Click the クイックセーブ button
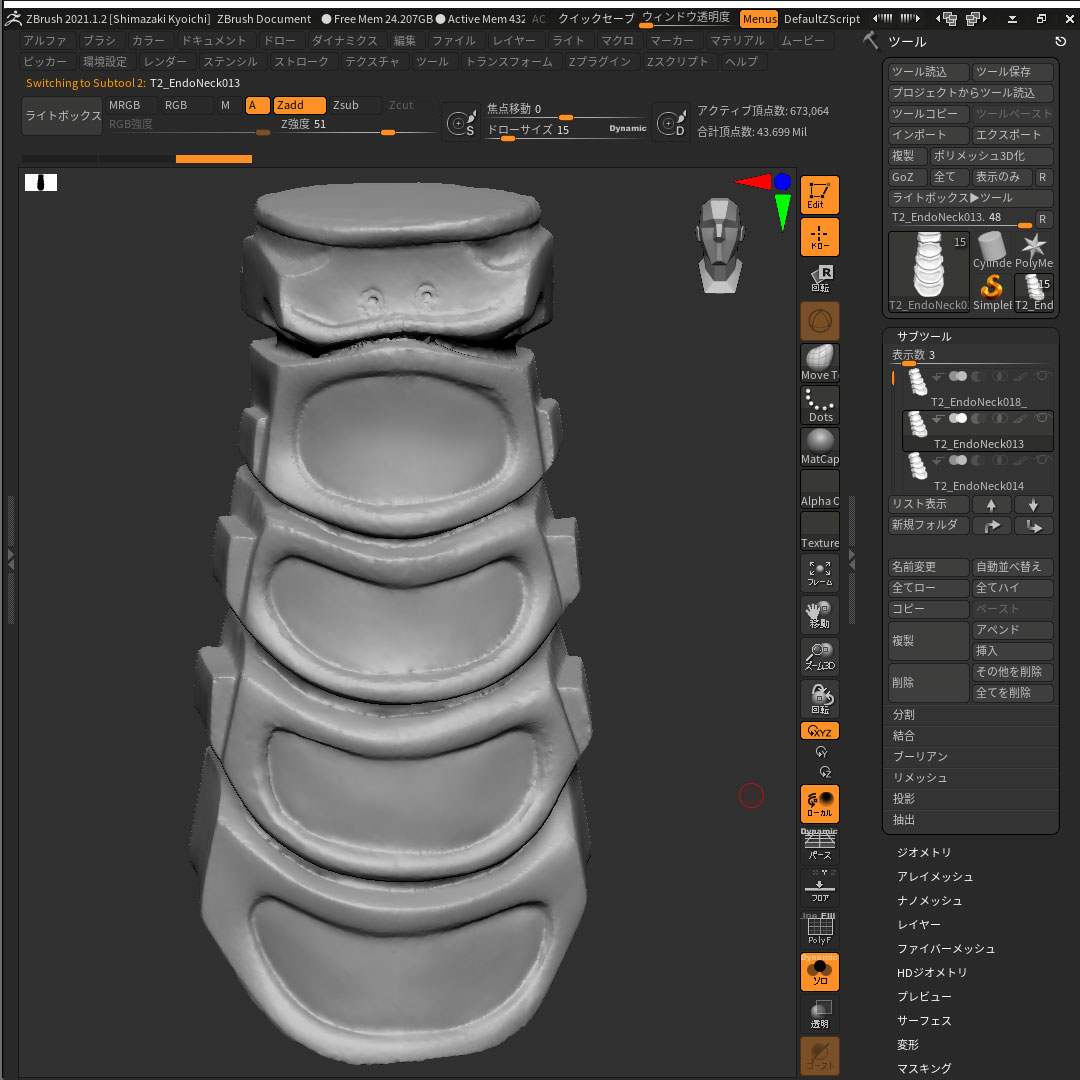 pyautogui.click(x=596, y=19)
